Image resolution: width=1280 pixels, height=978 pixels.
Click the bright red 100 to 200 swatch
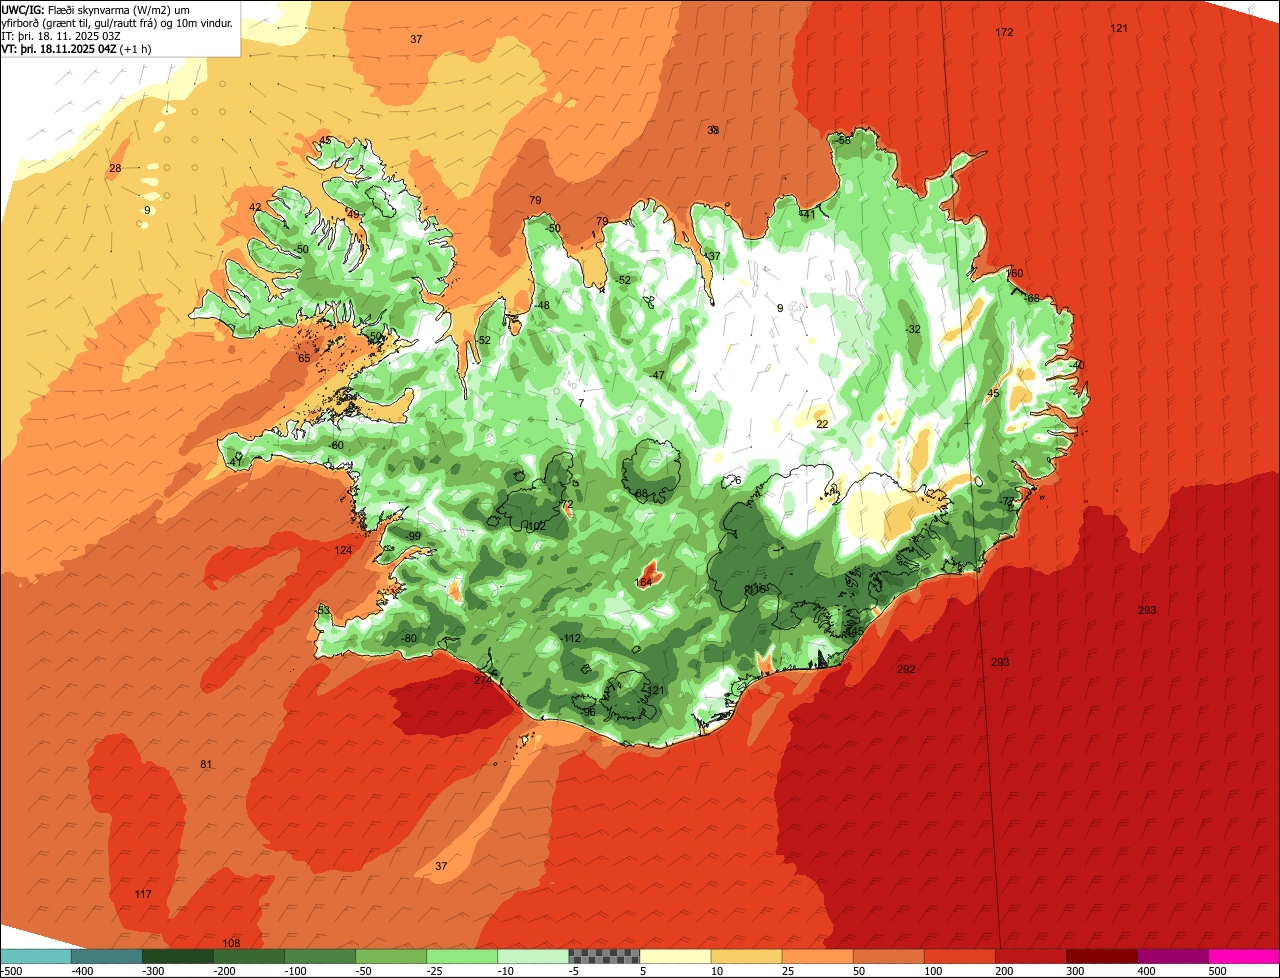tap(960, 956)
